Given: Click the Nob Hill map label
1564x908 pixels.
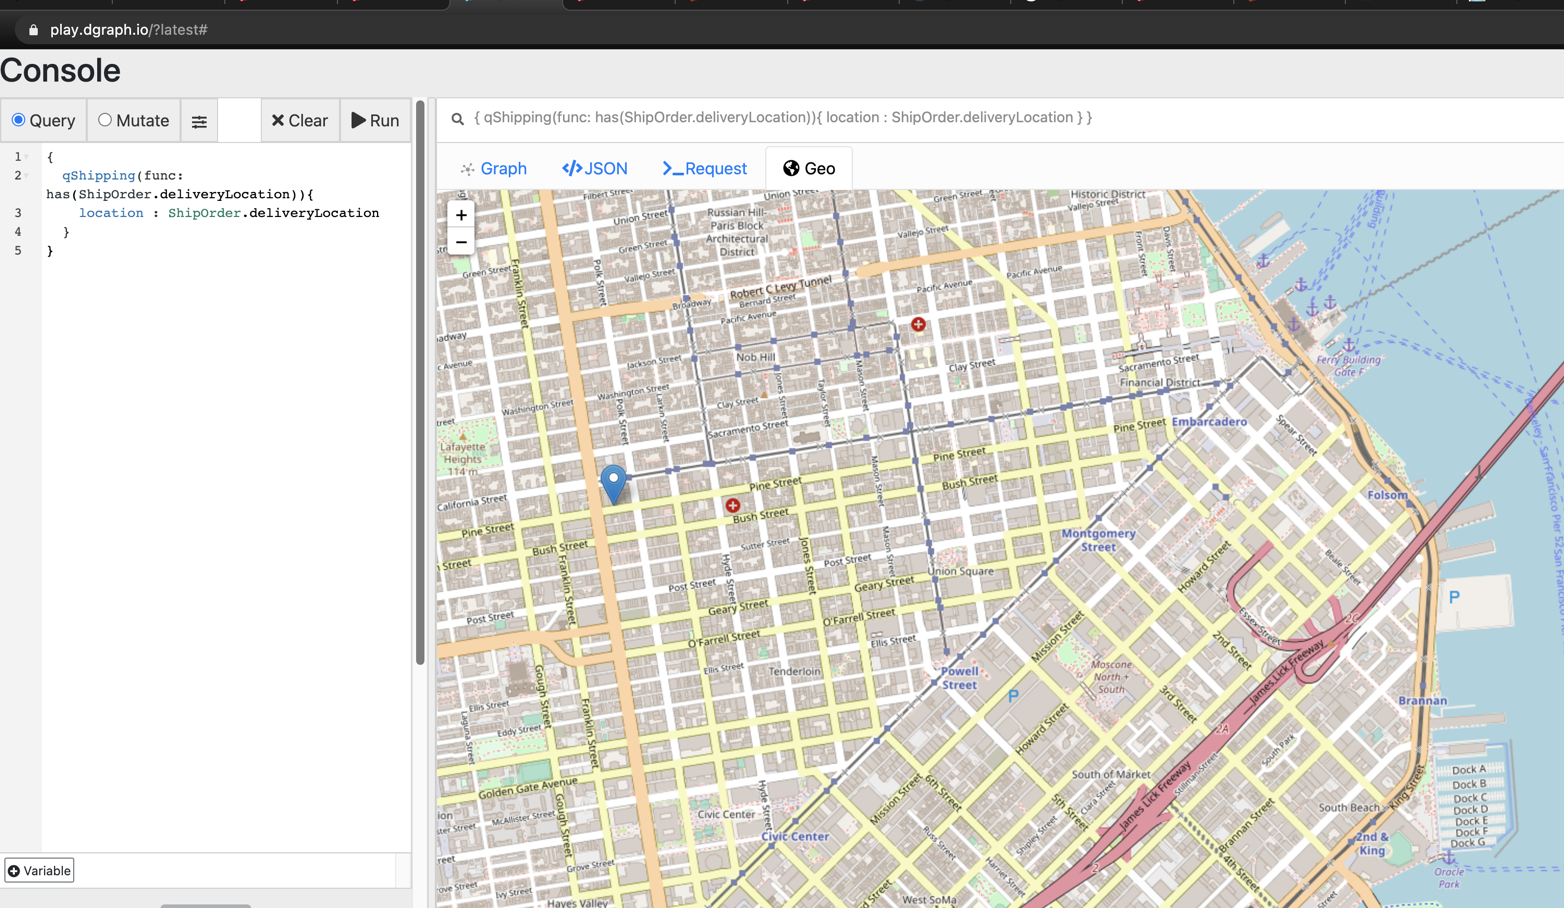Looking at the screenshot, I should tap(756, 357).
